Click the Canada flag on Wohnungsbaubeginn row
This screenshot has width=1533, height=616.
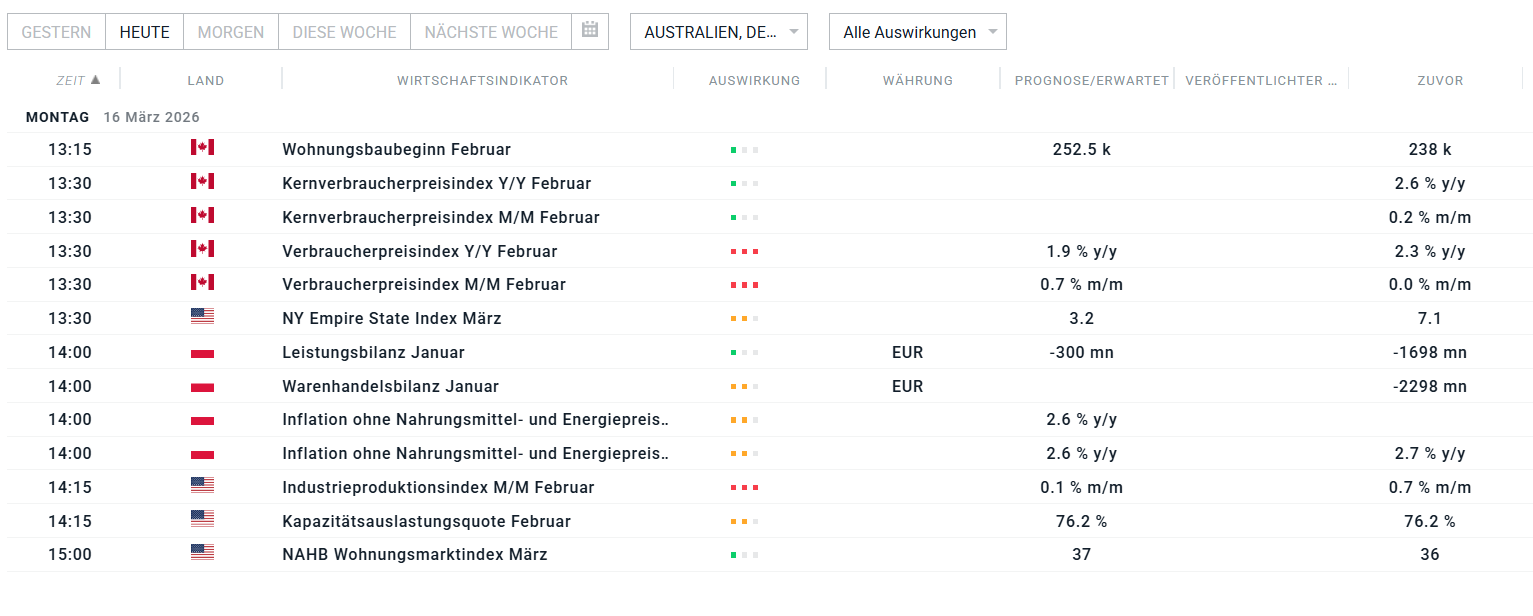pos(203,148)
